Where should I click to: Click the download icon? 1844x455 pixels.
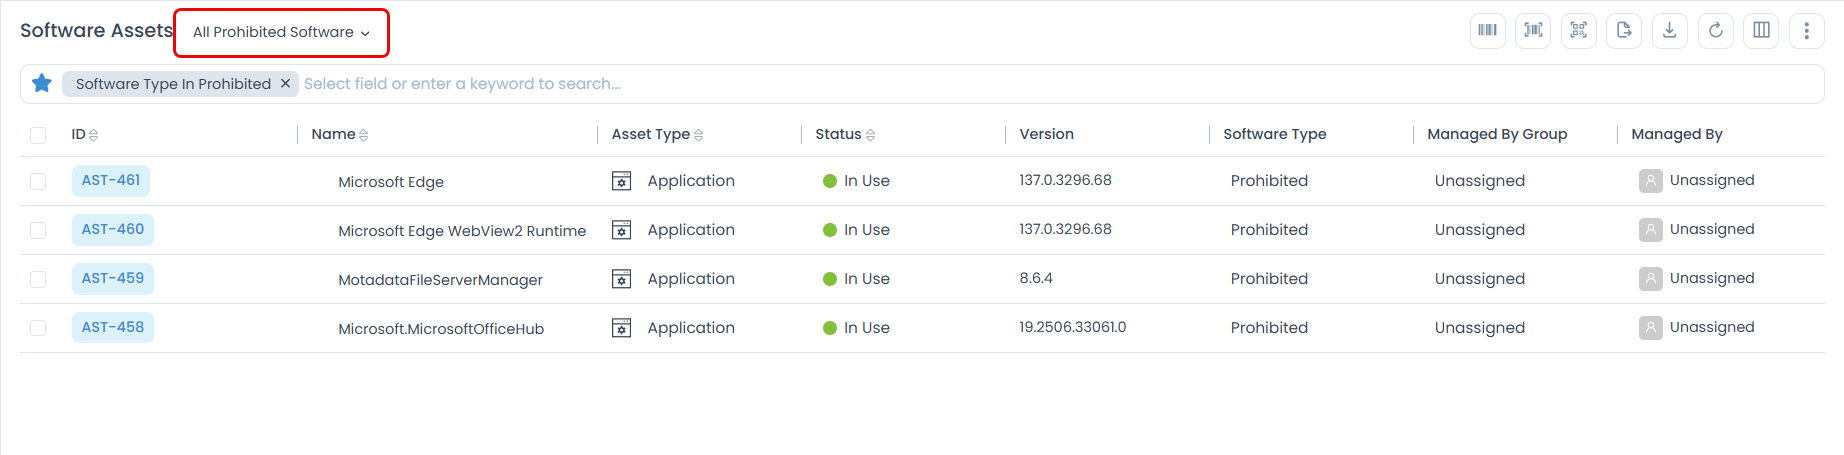[1670, 31]
